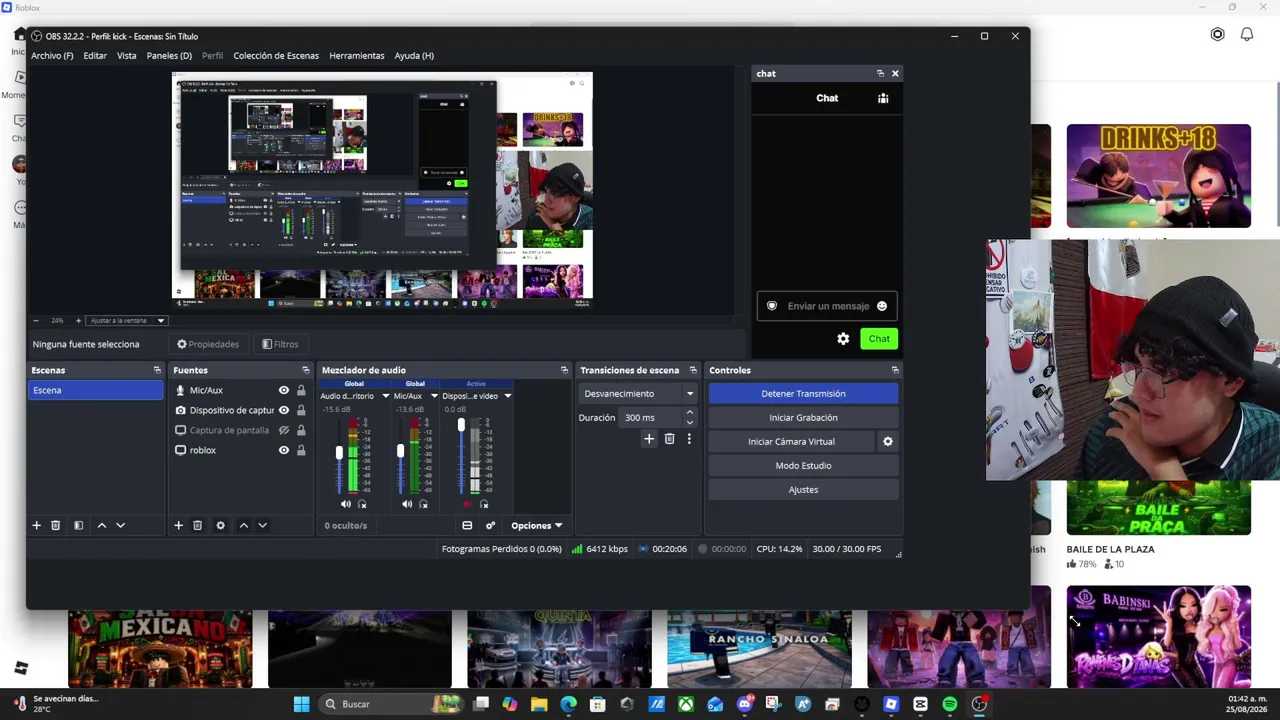This screenshot has width=1280, height=720.
Task: Click Detener Transmisión button
Action: [803, 394]
